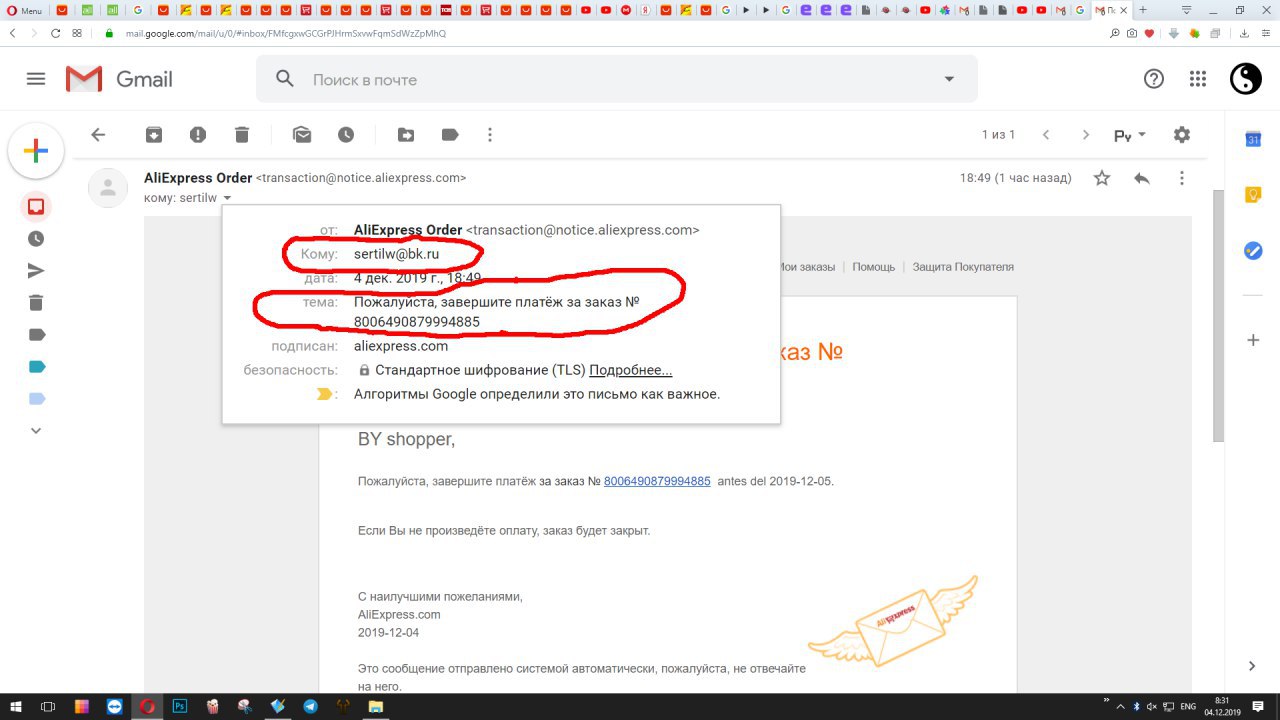Open Помощь link in email
The height and width of the screenshot is (720, 1280).
tap(873, 267)
